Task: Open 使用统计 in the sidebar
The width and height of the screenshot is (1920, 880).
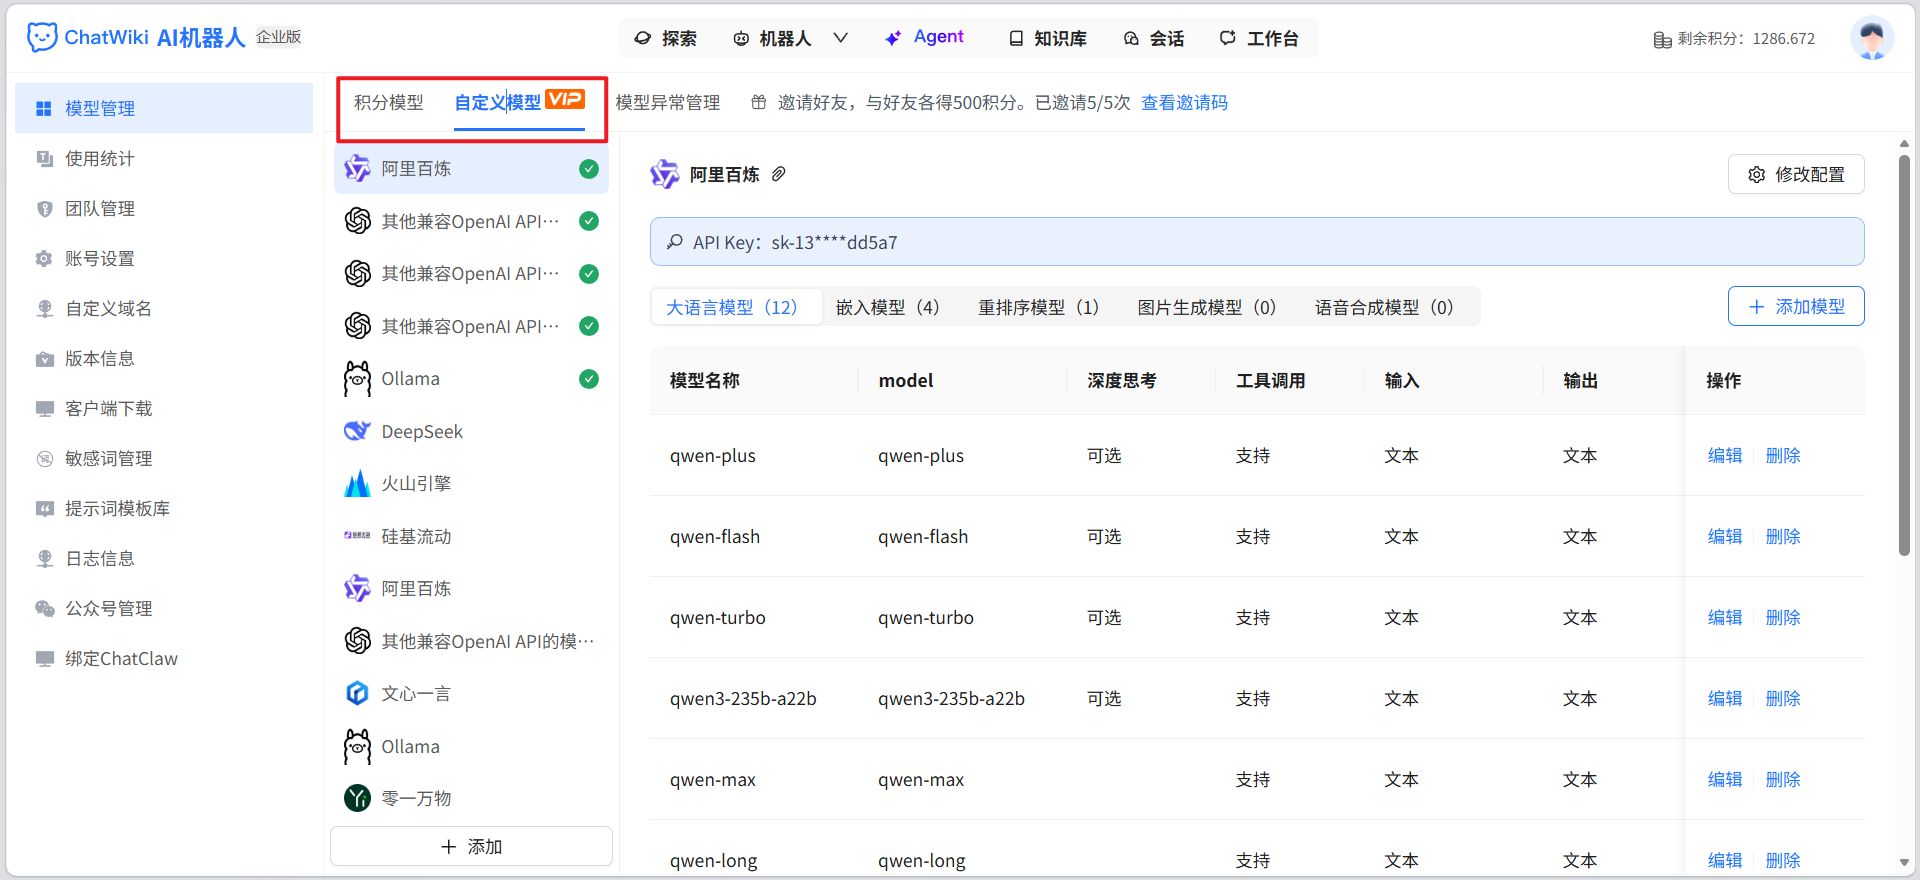Action: pos(164,158)
